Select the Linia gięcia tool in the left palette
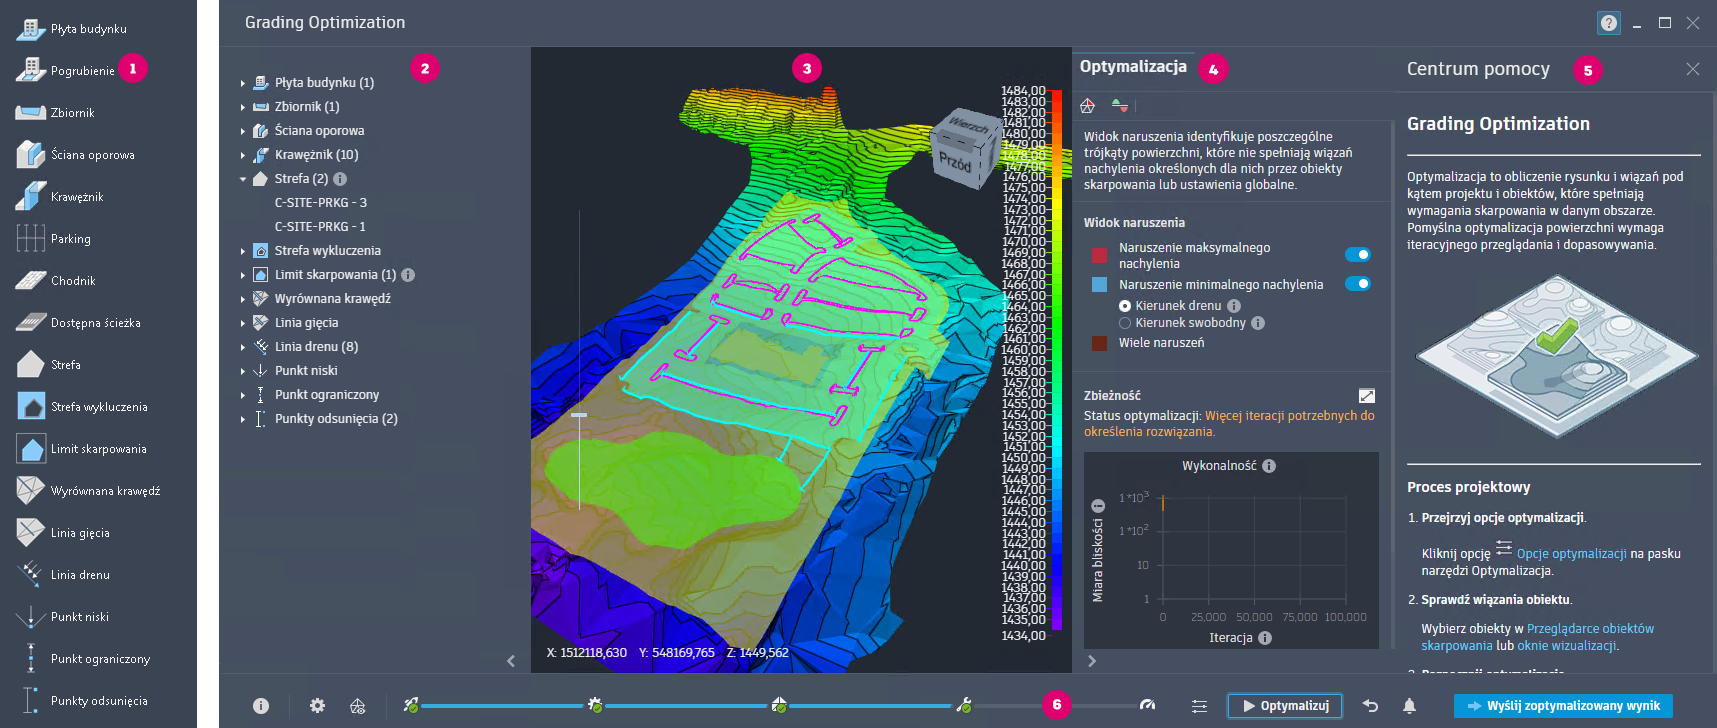The image size is (1717, 728). coord(63,533)
